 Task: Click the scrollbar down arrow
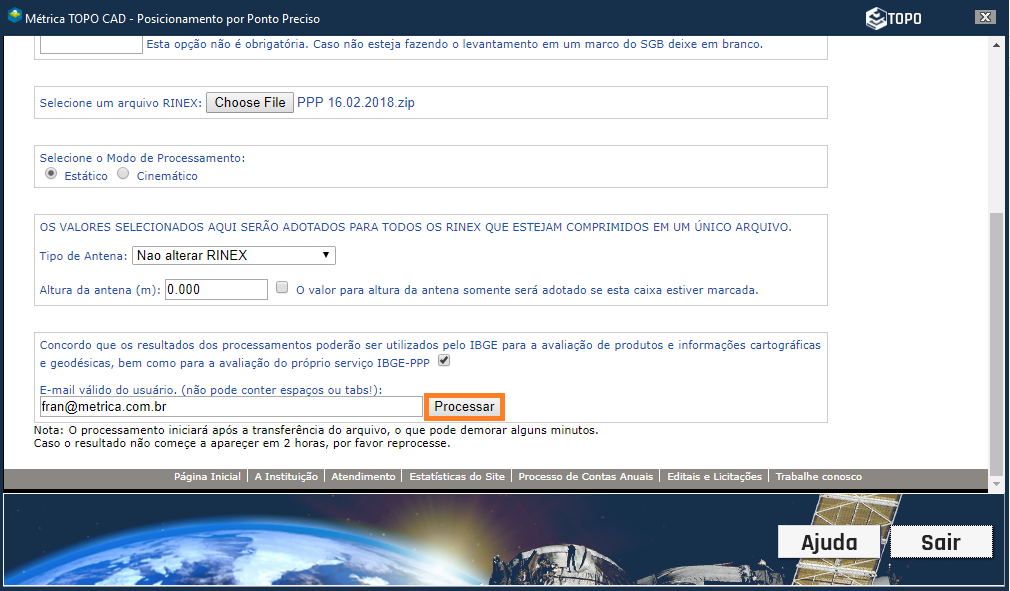pyautogui.click(x=996, y=483)
